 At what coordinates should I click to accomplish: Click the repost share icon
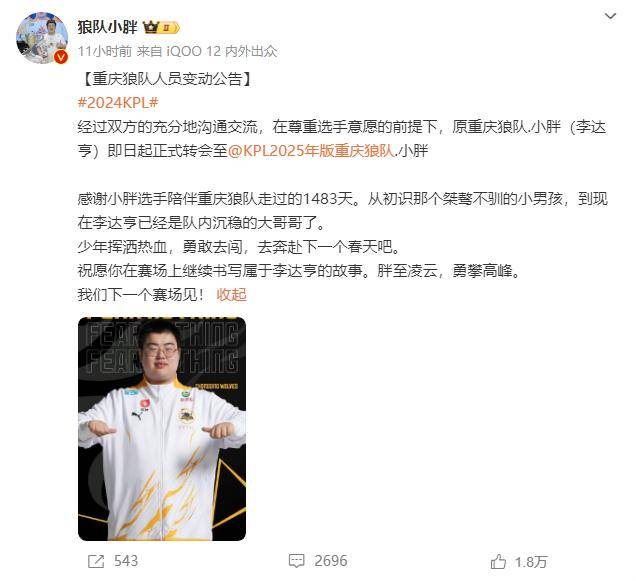click(96, 562)
